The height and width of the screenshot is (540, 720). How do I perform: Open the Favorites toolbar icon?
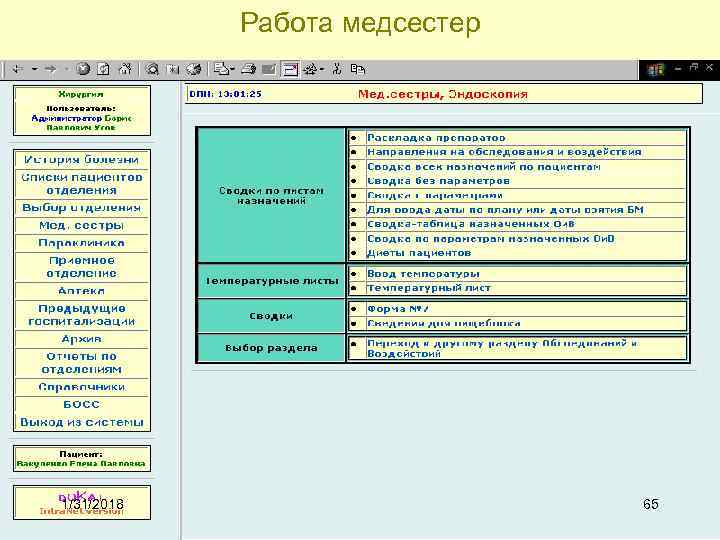click(173, 69)
